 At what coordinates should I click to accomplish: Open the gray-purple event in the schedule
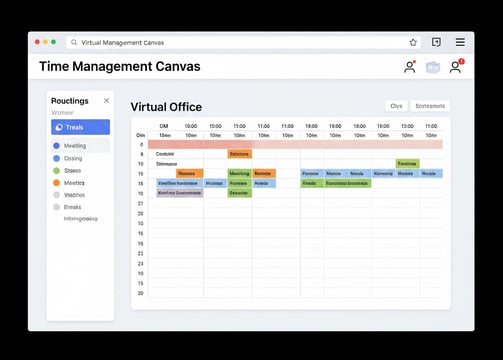[180, 193]
